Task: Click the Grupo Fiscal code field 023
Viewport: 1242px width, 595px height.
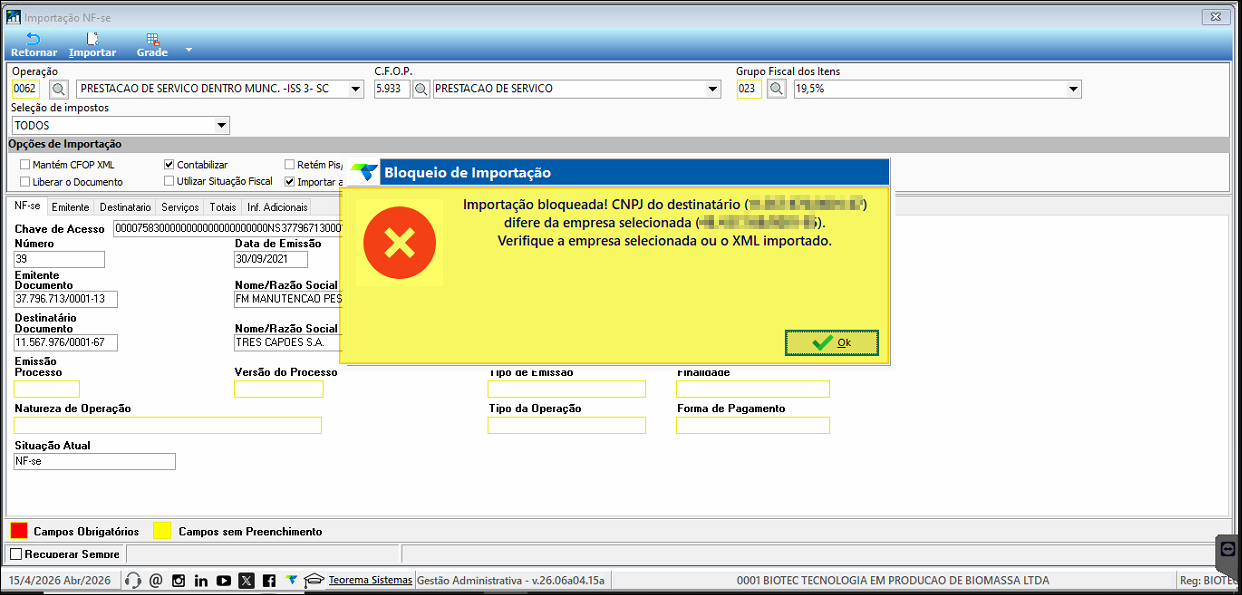Action: pos(749,89)
